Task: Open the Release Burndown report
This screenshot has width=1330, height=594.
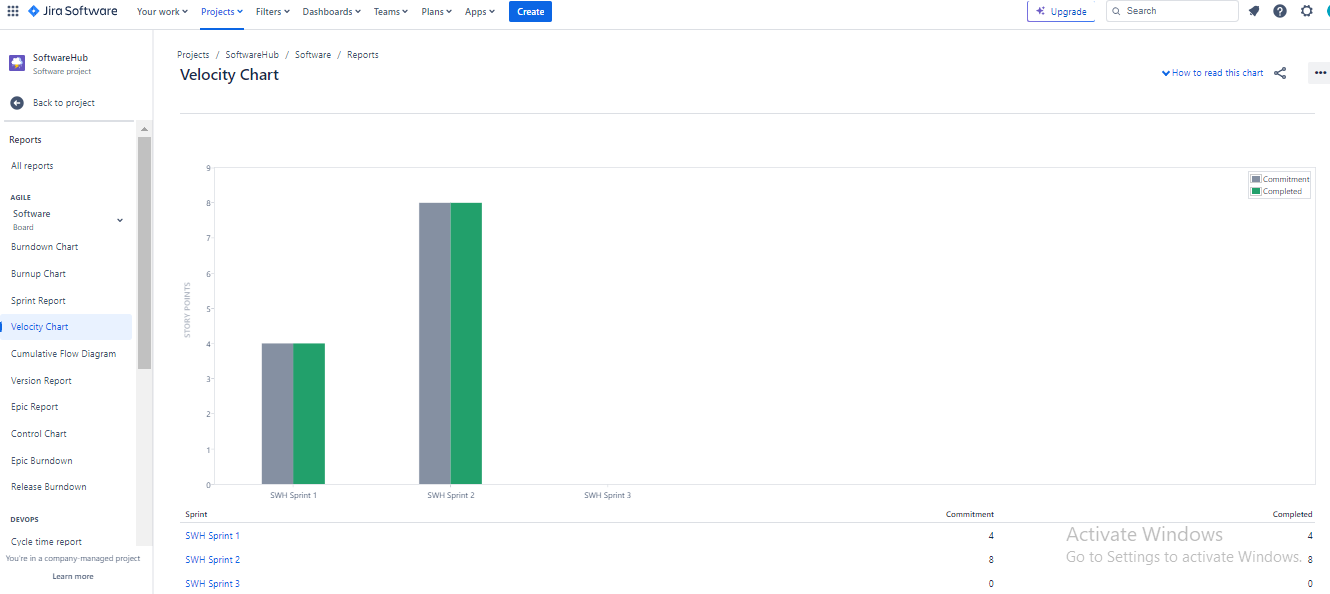Action: coord(48,487)
